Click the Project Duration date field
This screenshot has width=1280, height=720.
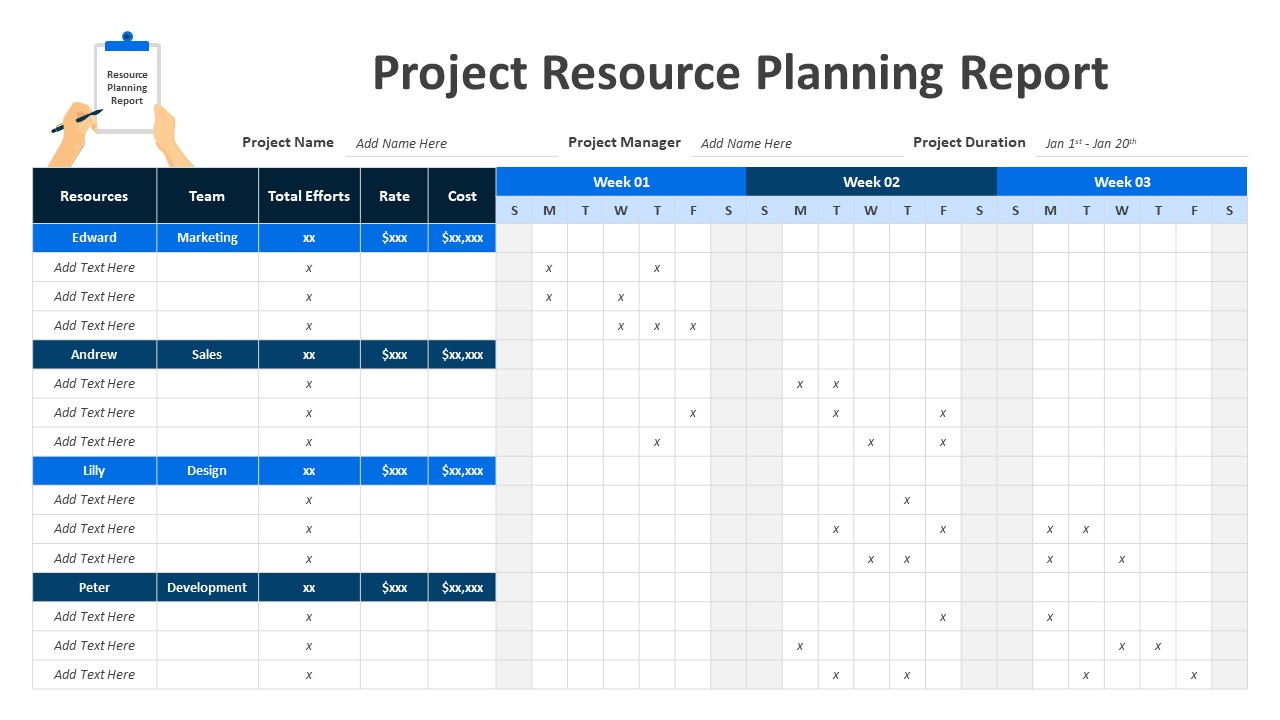click(x=1142, y=144)
